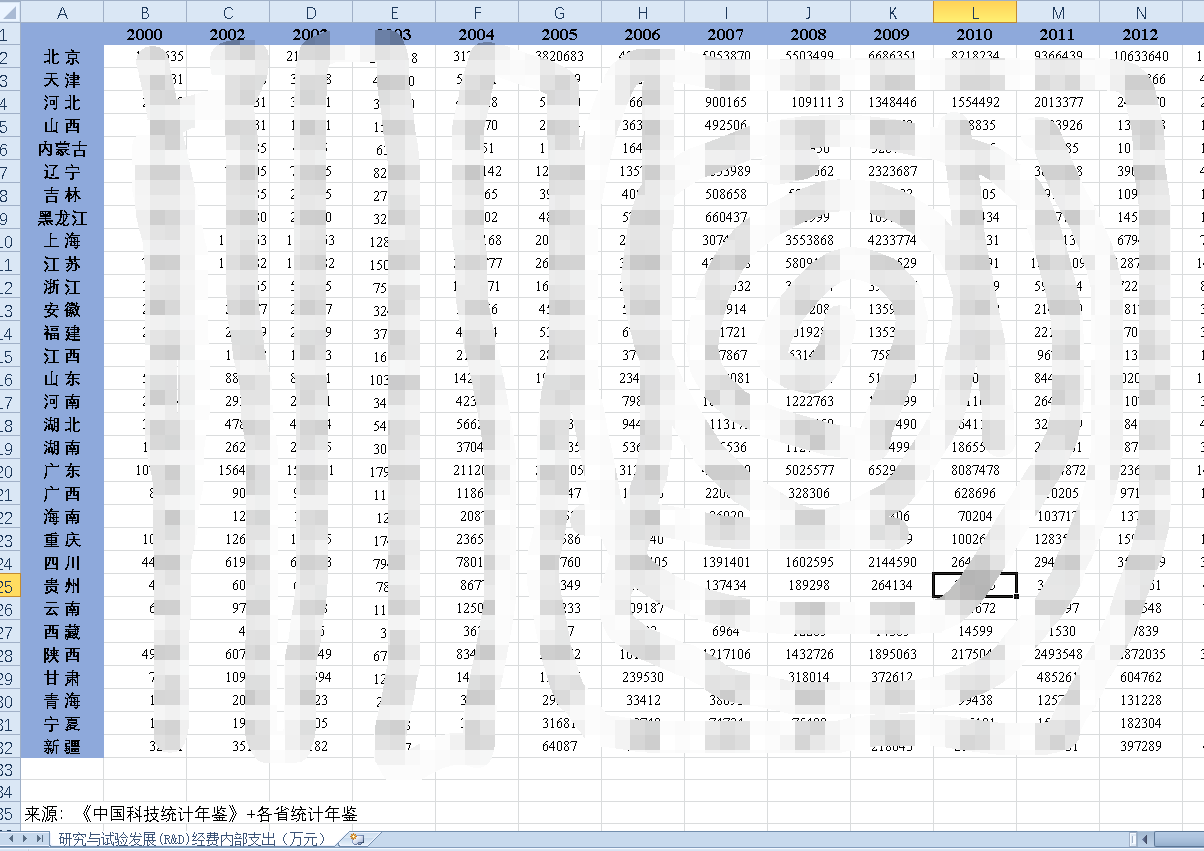Click cell containing 397289
This screenshot has width=1204, height=851.
click(1141, 747)
